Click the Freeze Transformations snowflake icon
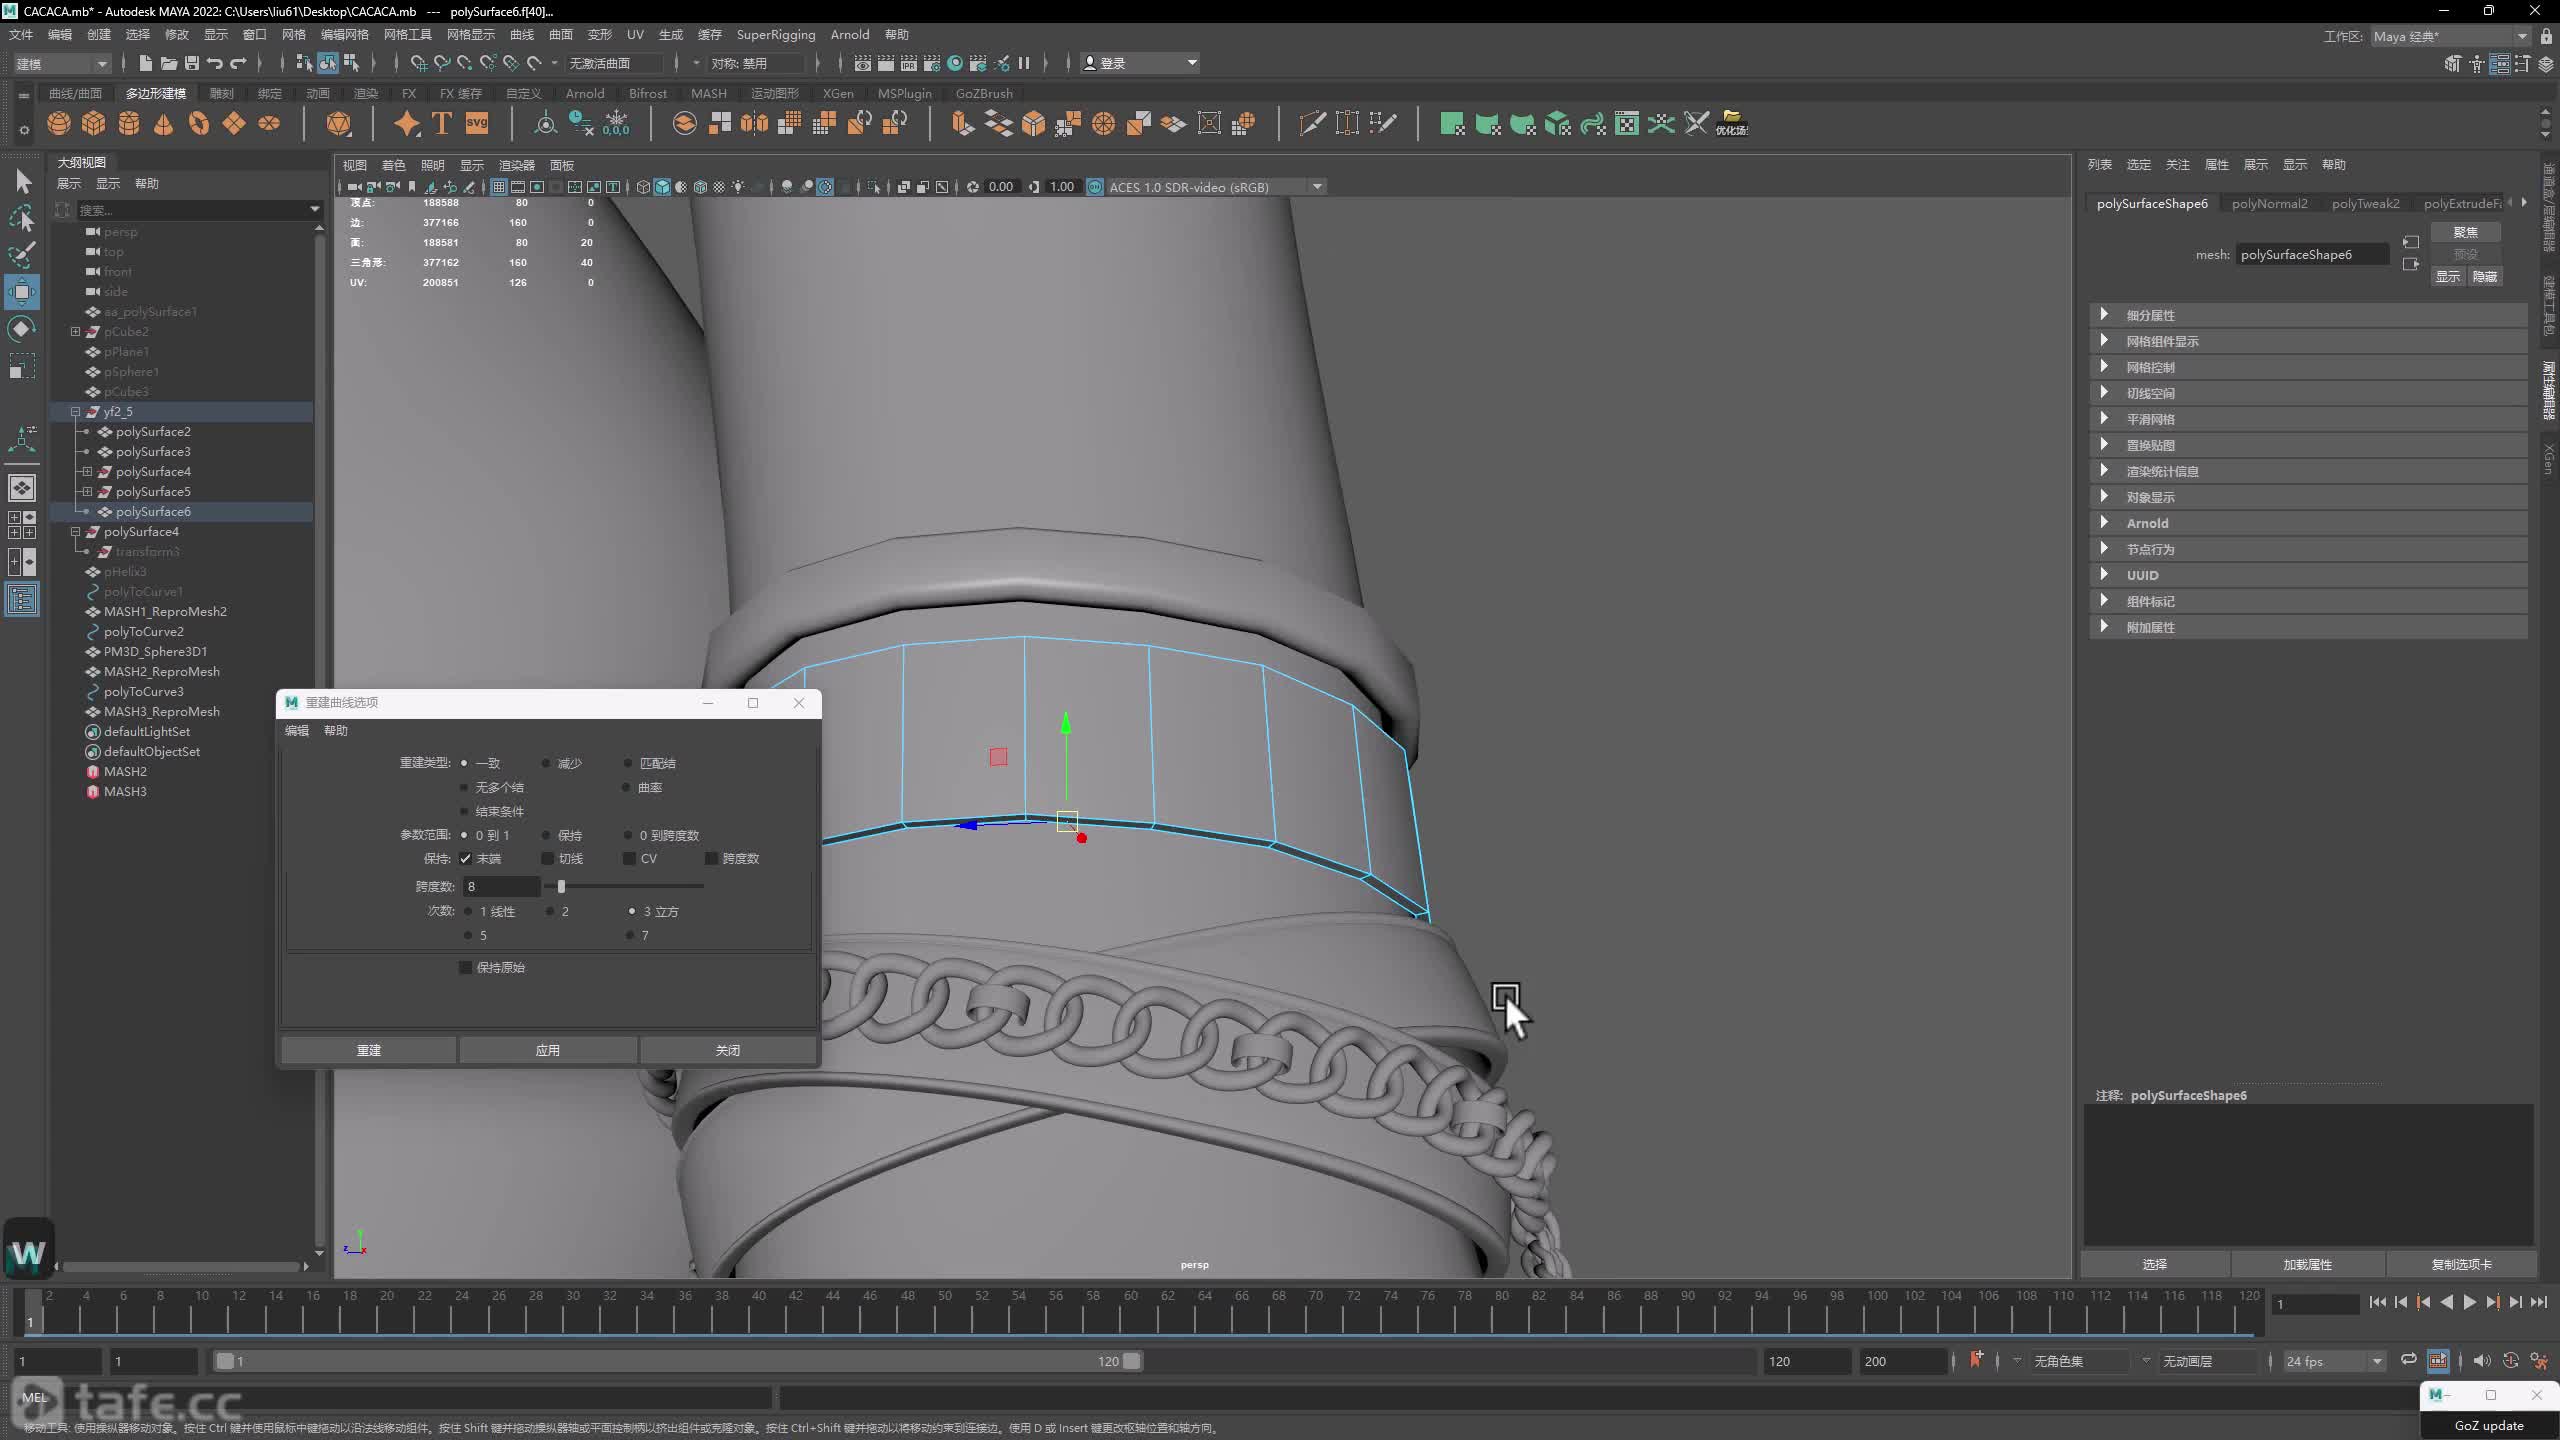The width and height of the screenshot is (2560, 1440). [x=616, y=123]
